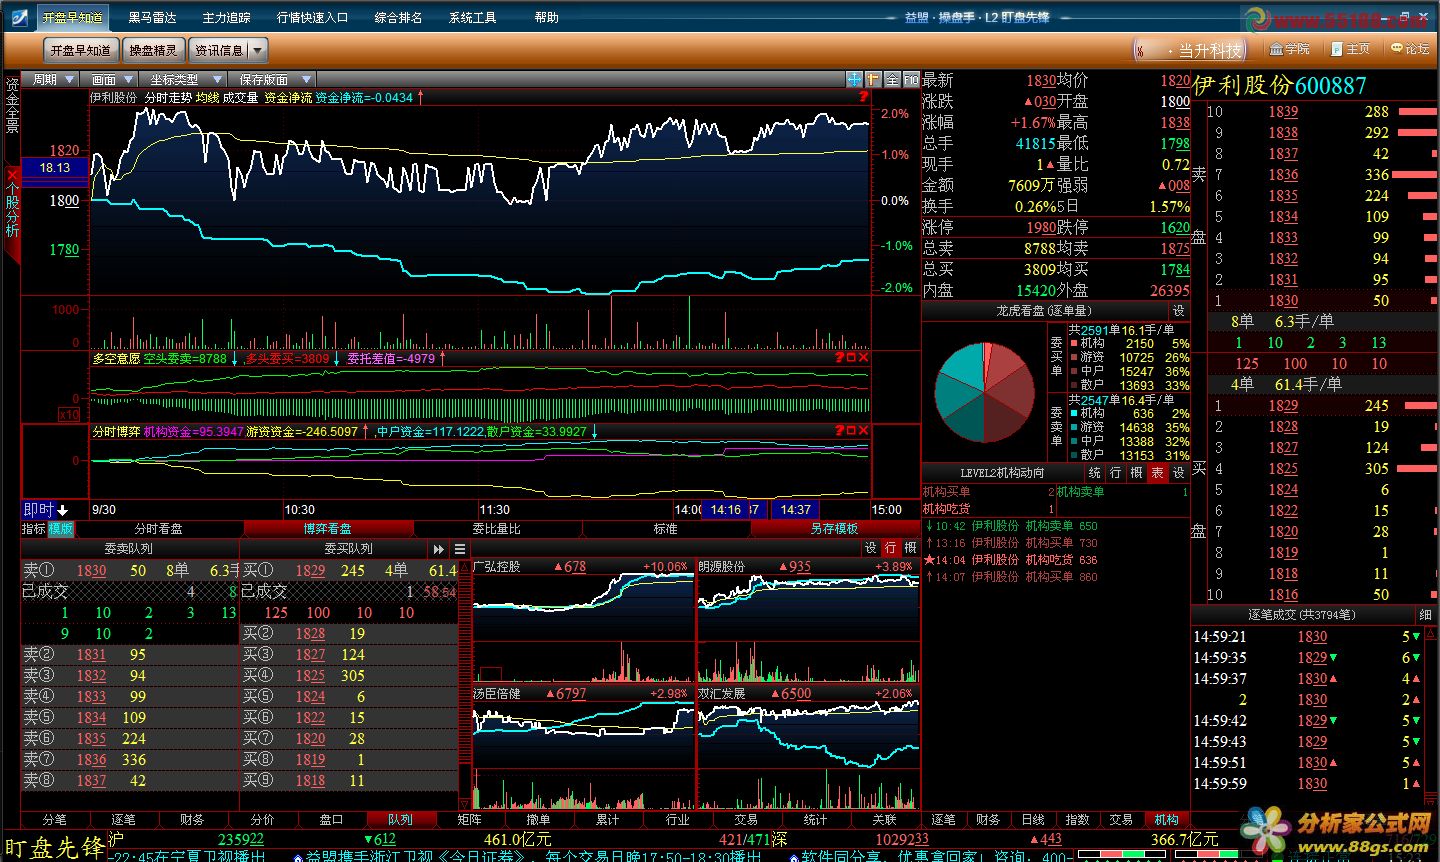This screenshot has width=1440, height=862.
Task: Select the 行 view in LEVEL2 header
Action: pos(1116,473)
